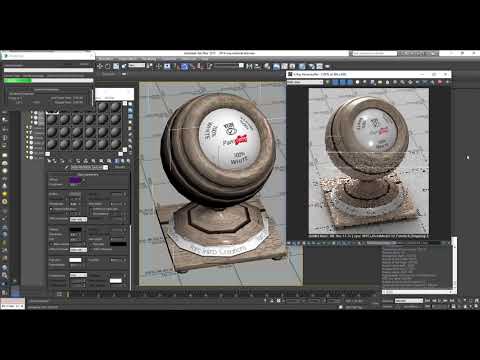Click Assign Material to Selection icon

pyautogui.click(x=62, y=161)
